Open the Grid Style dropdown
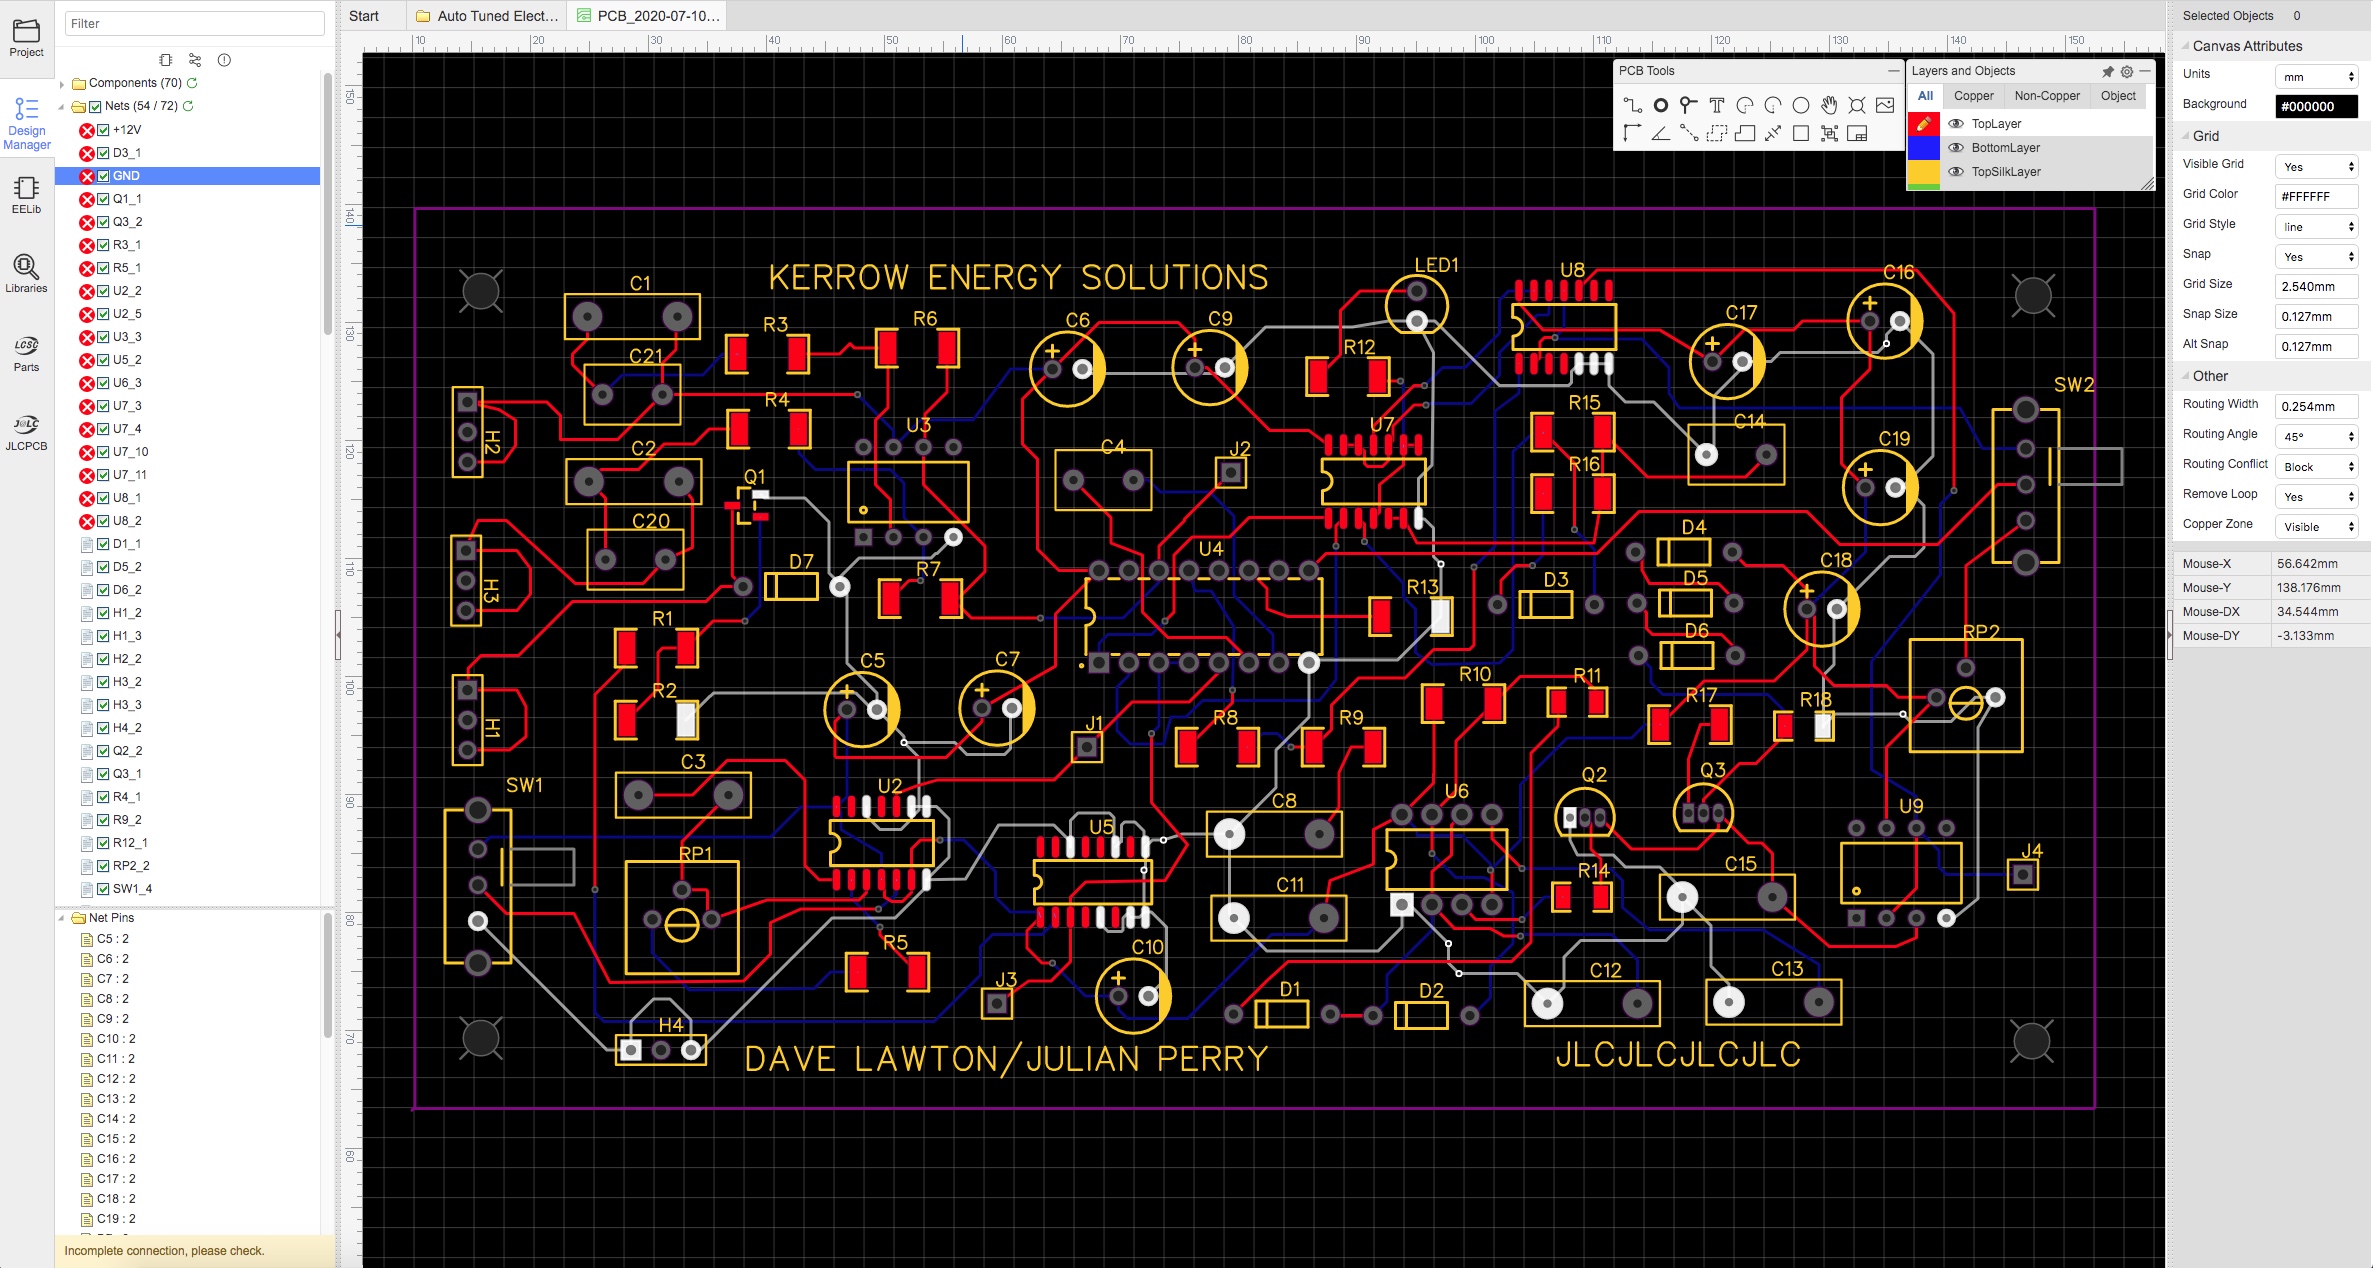Screen dimensions: 2373x1268 point(2316,226)
